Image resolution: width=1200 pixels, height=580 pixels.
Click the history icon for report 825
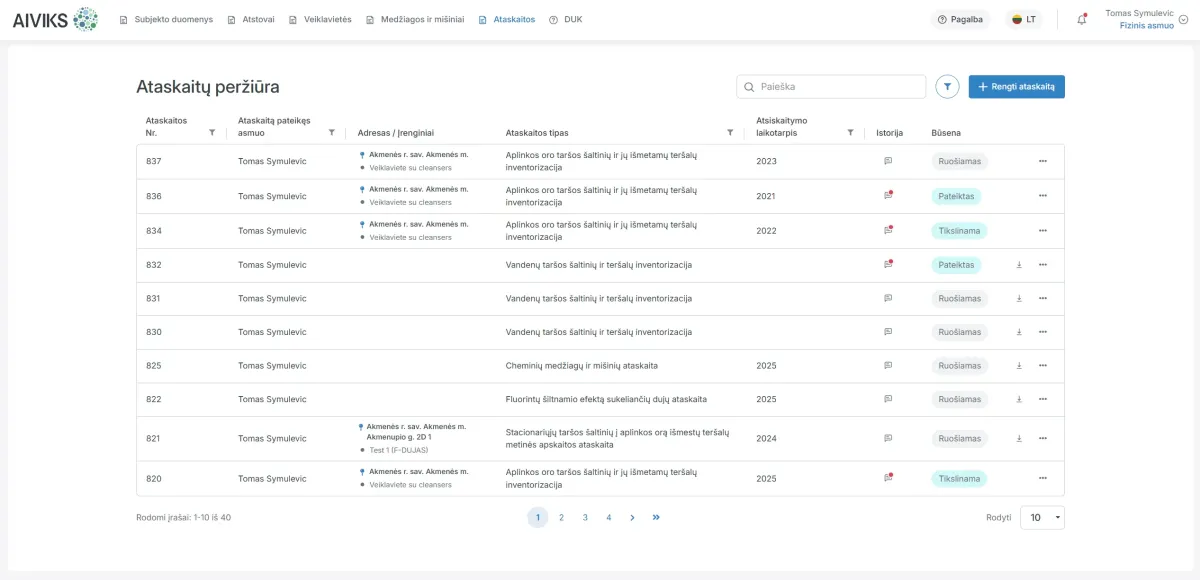[888, 366]
